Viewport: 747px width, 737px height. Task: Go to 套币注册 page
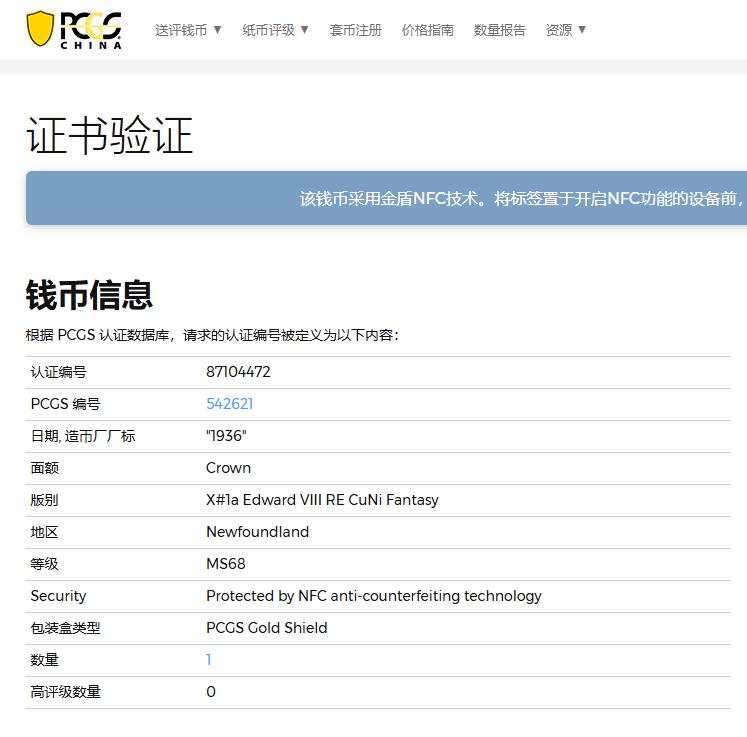355,30
